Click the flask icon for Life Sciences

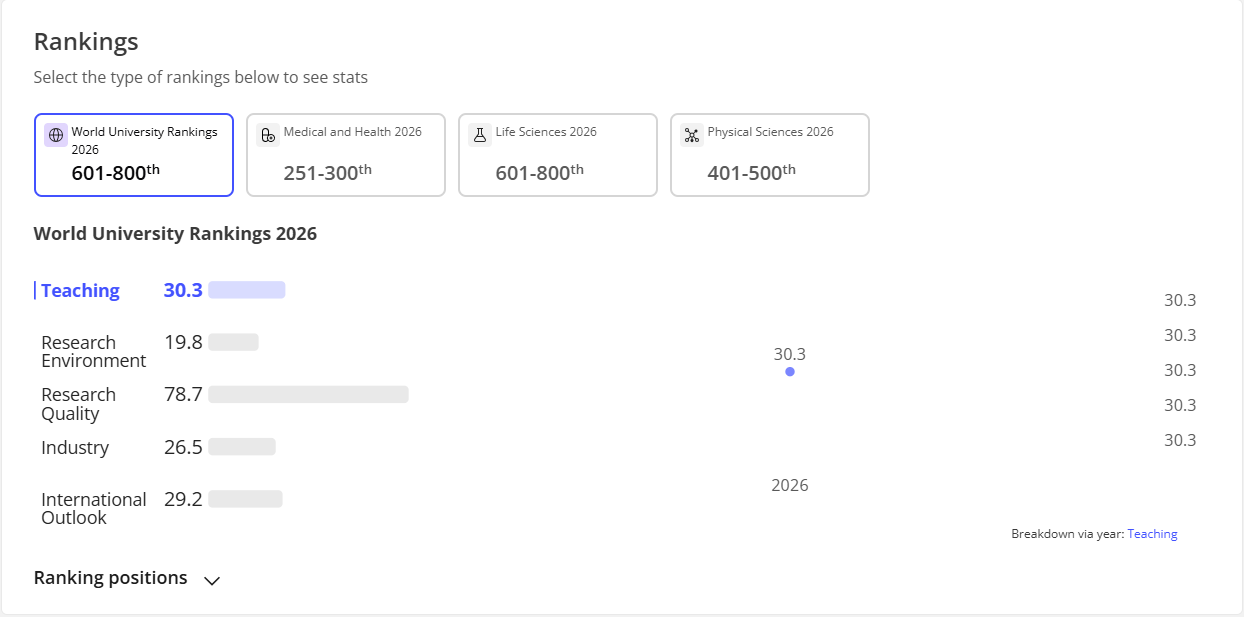(x=479, y=135)
